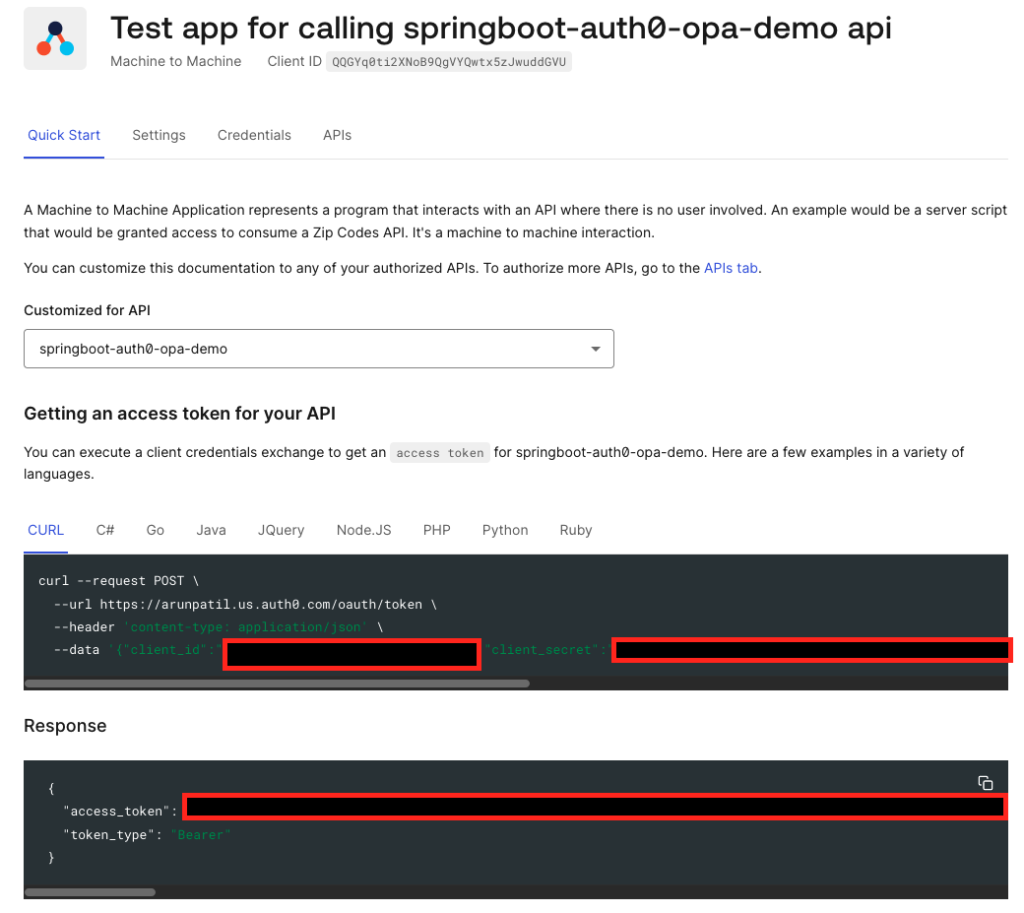
Task: Switch to the Go code example
Action: click(x=155, y=530)
